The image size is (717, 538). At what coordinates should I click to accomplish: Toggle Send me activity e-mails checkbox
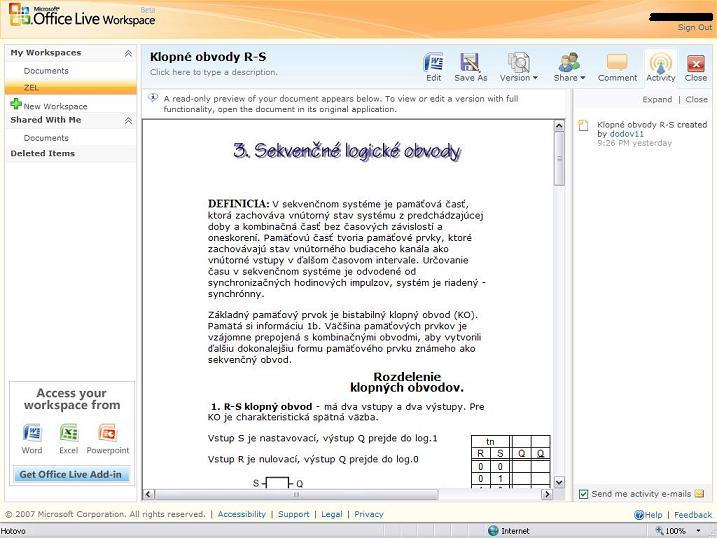coord(584,494)
